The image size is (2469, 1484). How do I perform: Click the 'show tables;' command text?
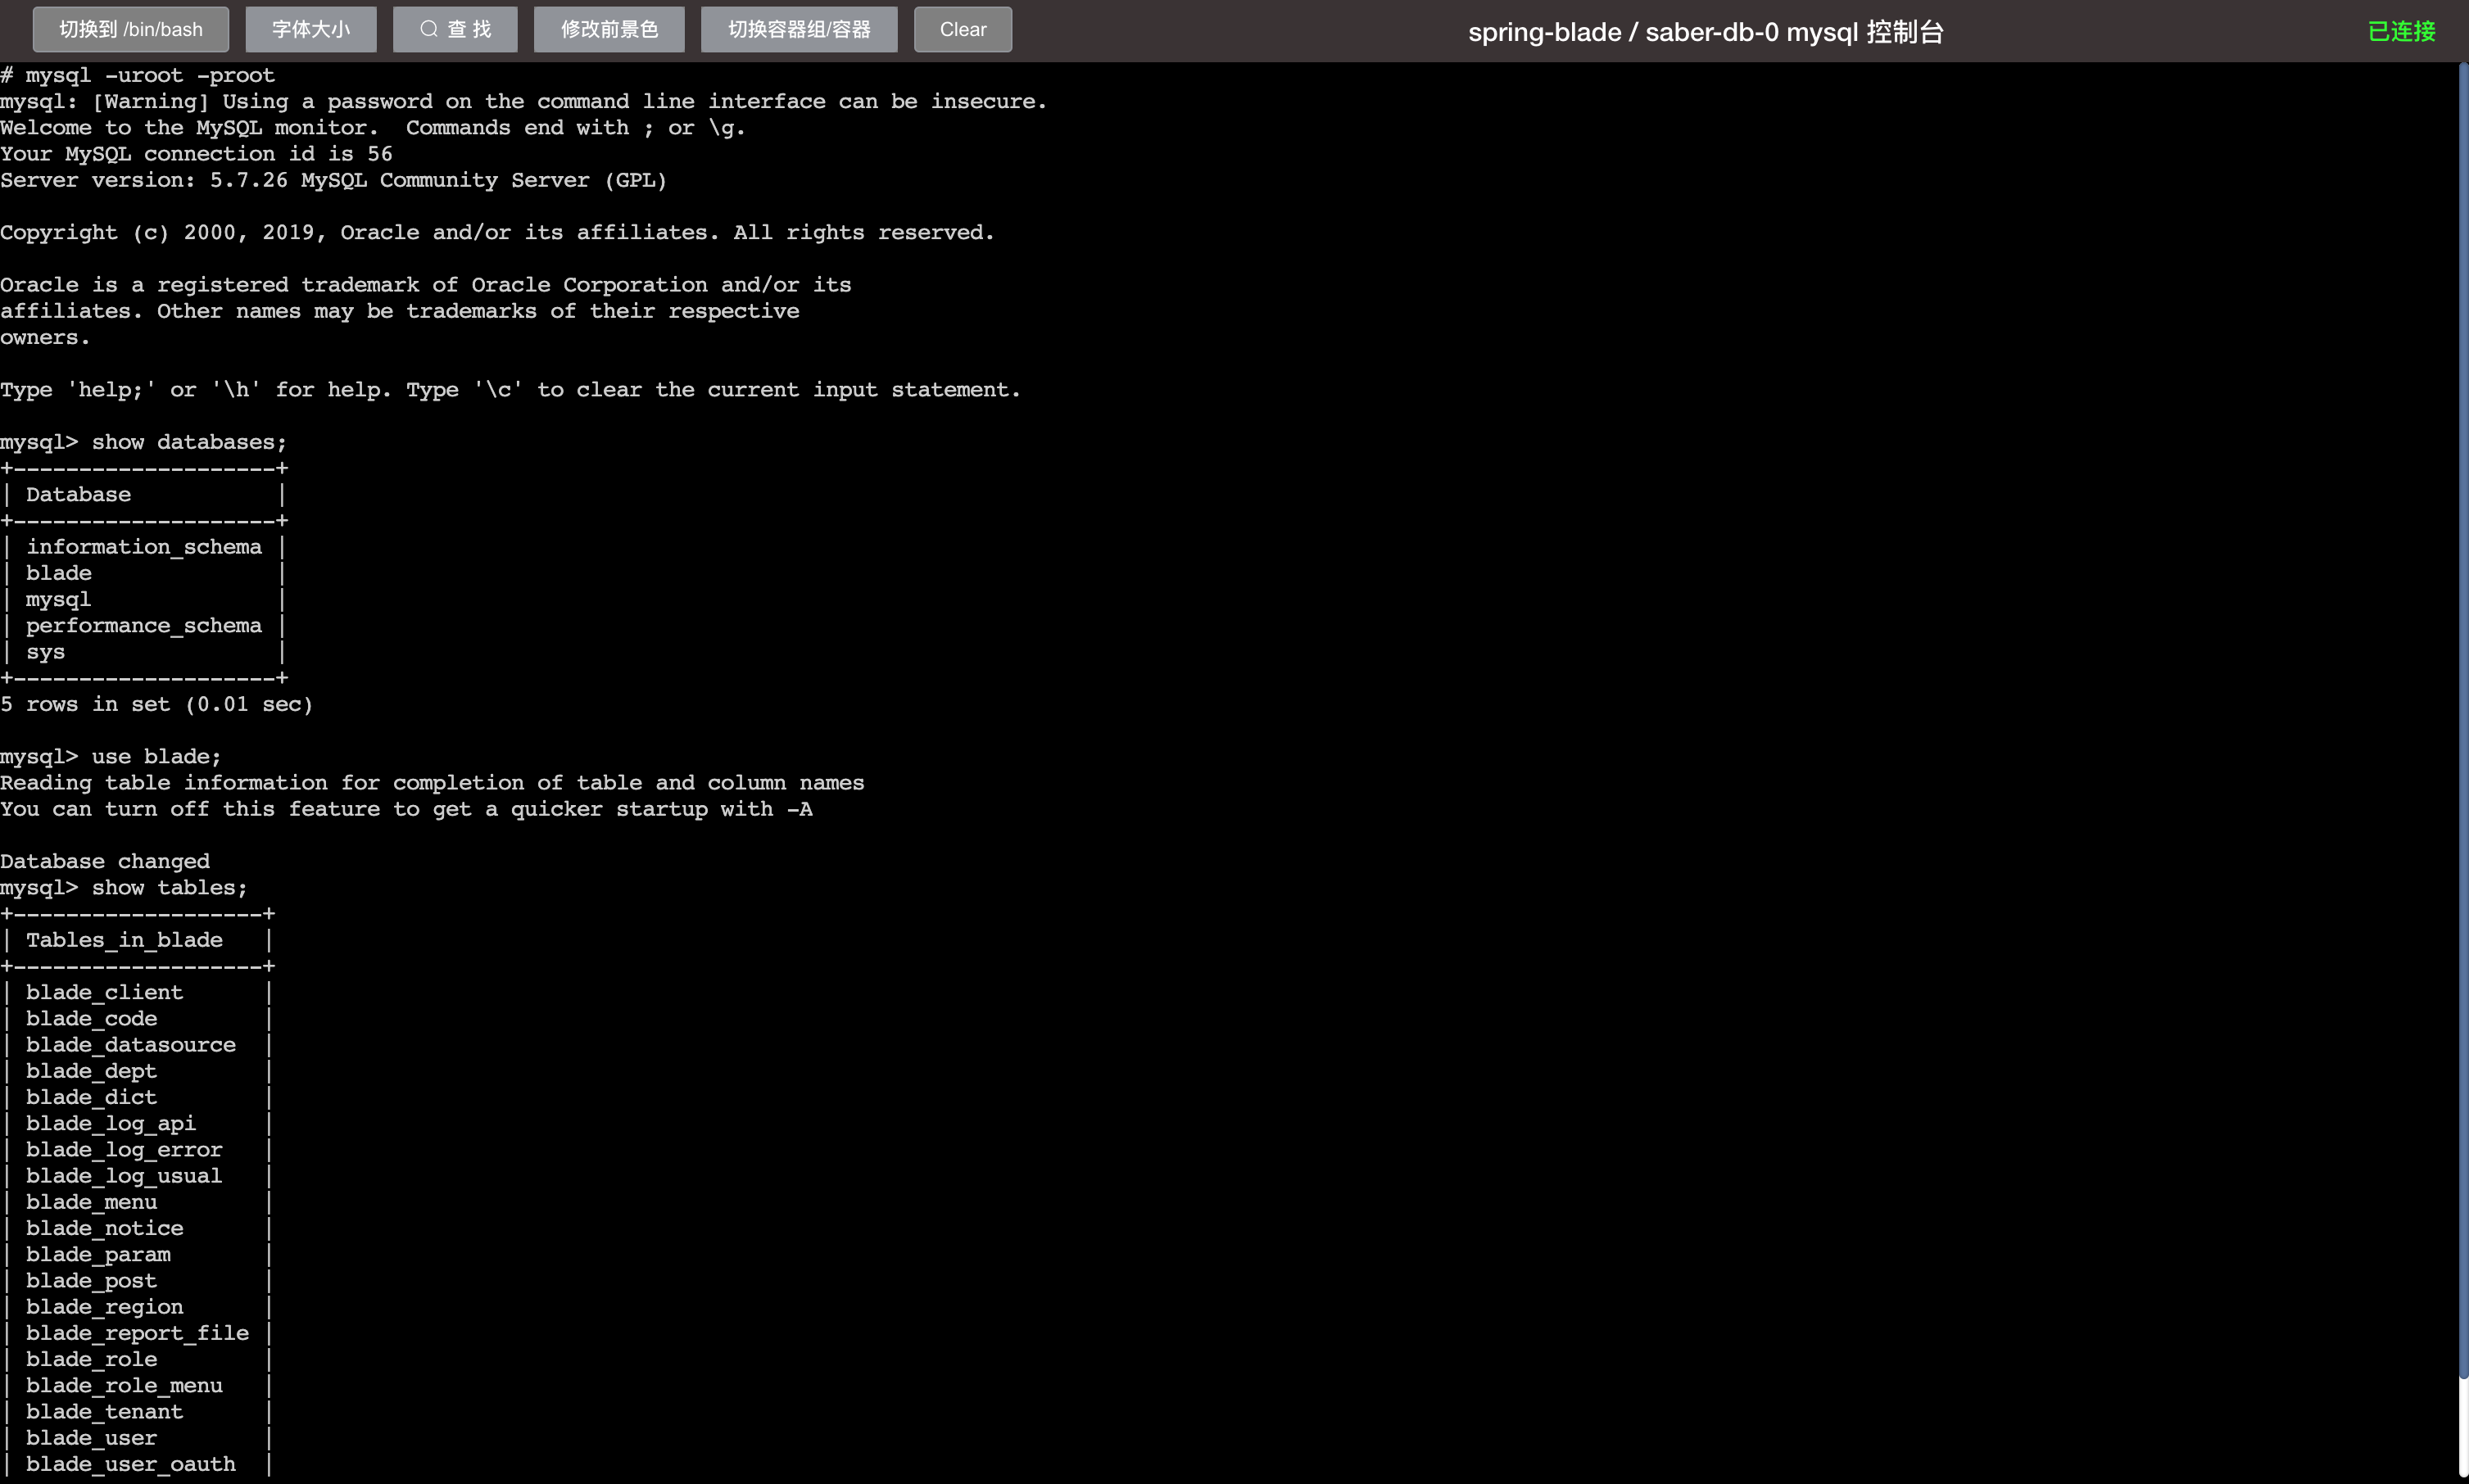tap(169, 888)
